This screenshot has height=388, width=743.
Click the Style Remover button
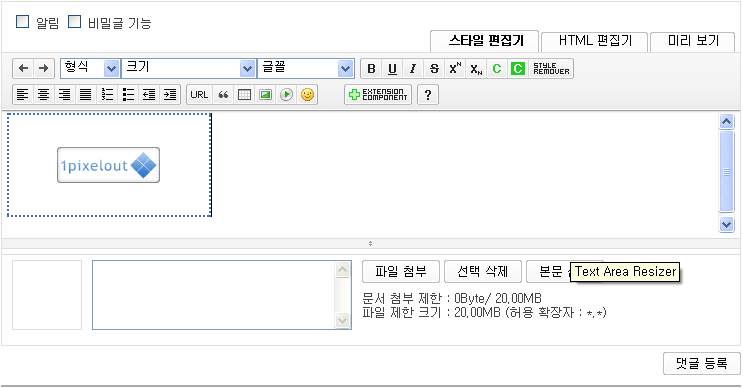(551, 69)
